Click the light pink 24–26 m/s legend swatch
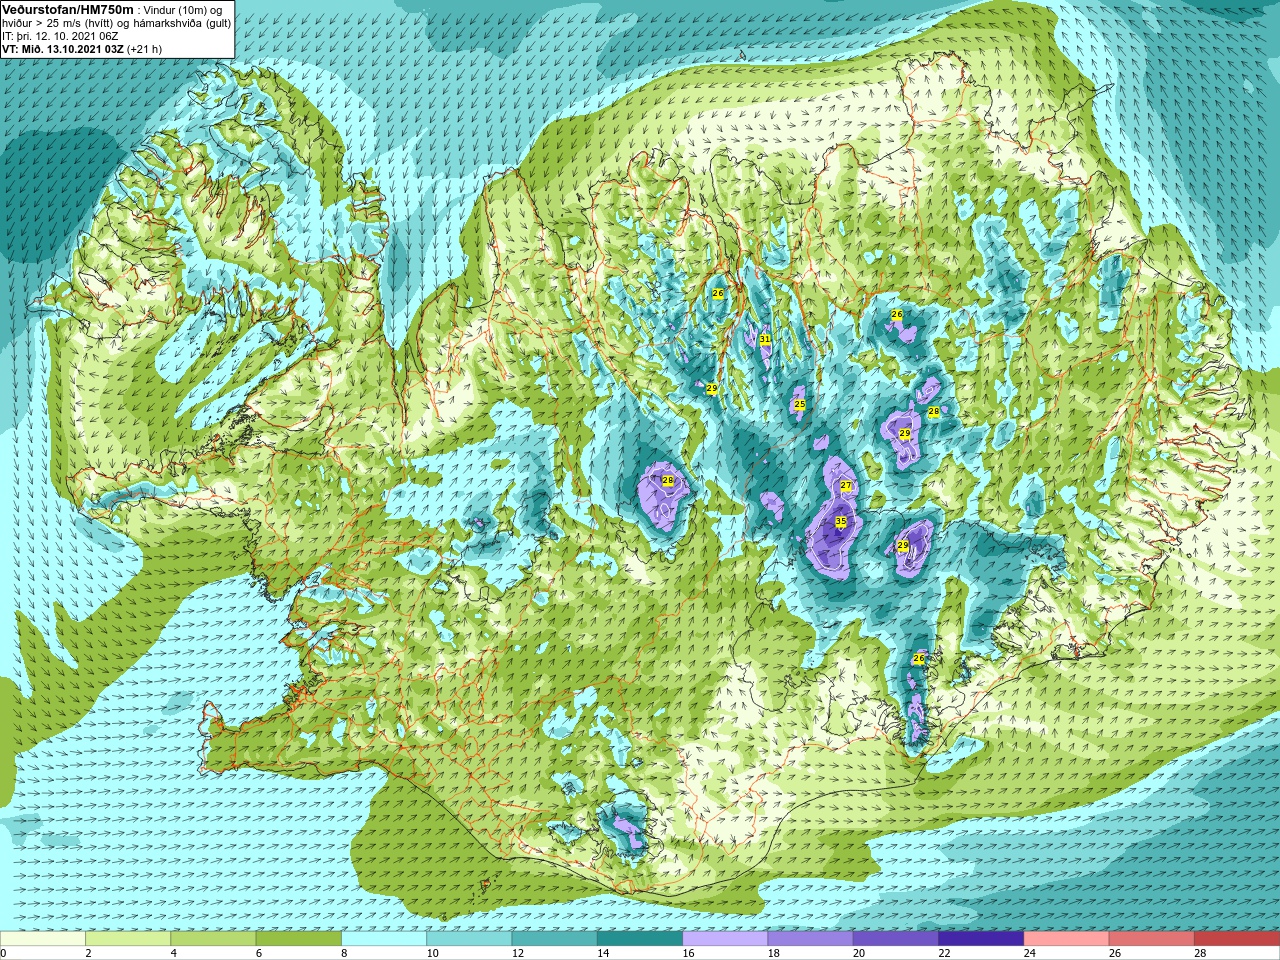1280x960 pixels. [1066, 939]
